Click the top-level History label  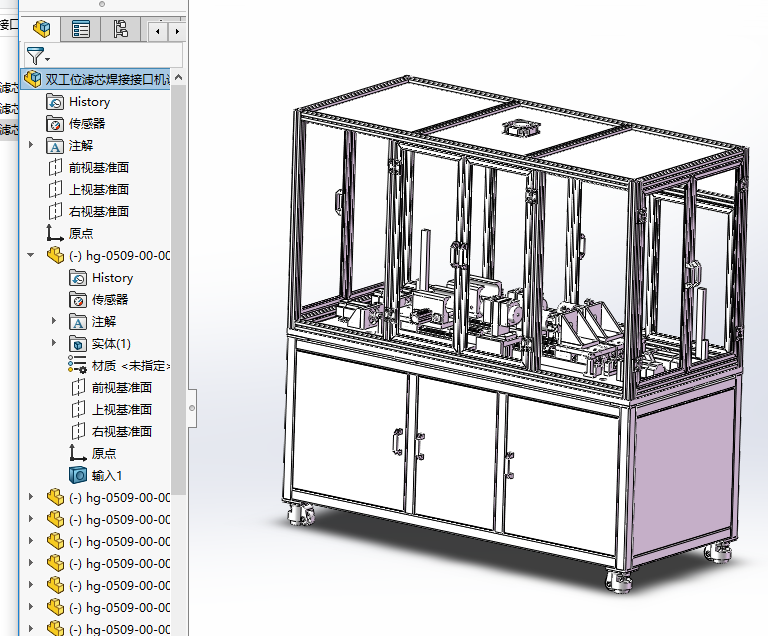90,102
